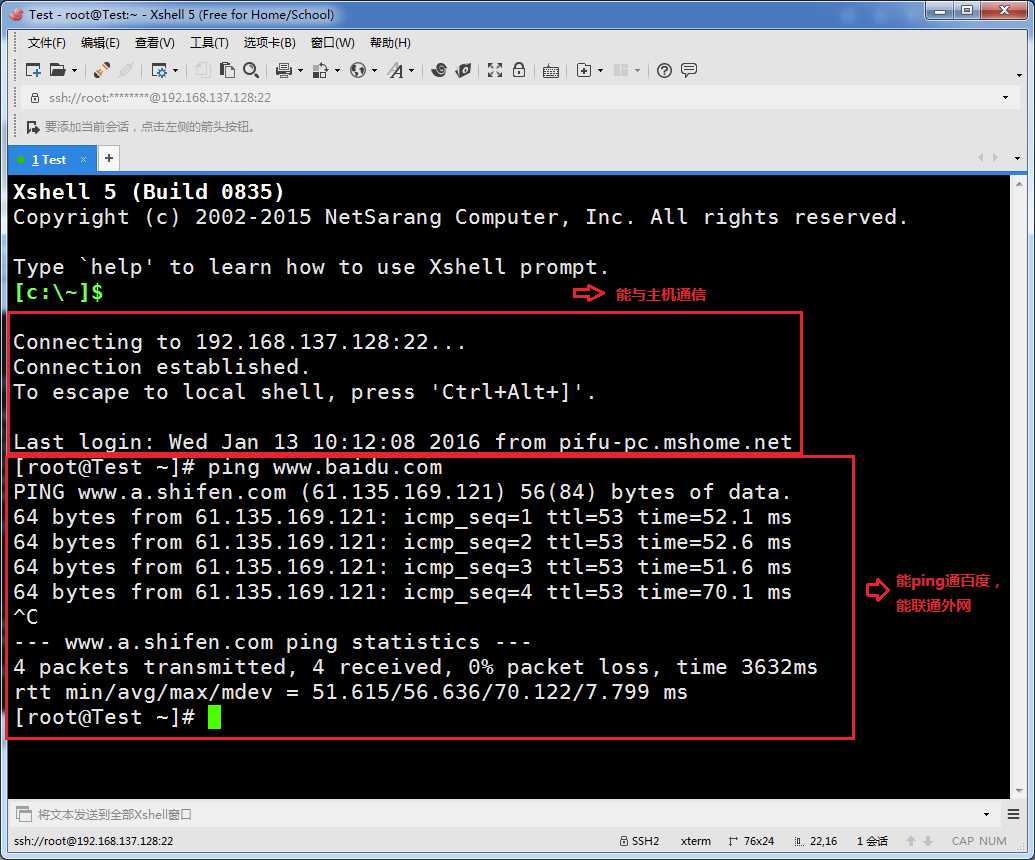1035x860 pixels.
Task: Click the Open session folder icon
Action: tap(58, 70)
